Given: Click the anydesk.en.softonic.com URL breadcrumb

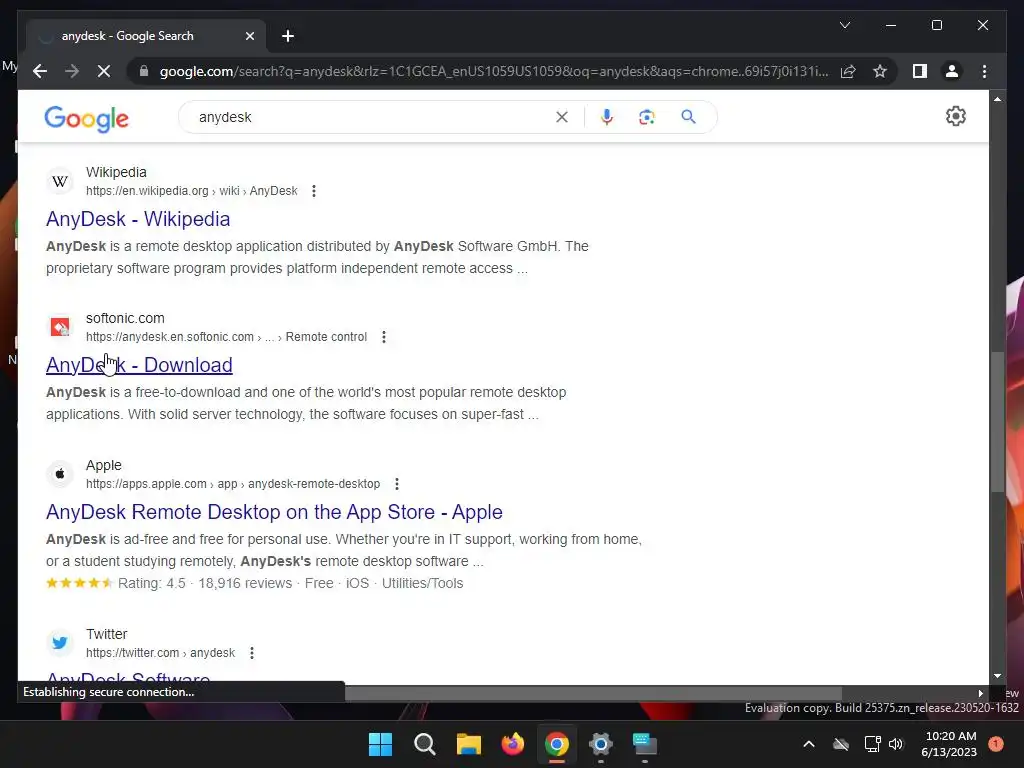Looking at the screenshot, I should point(227,337).
